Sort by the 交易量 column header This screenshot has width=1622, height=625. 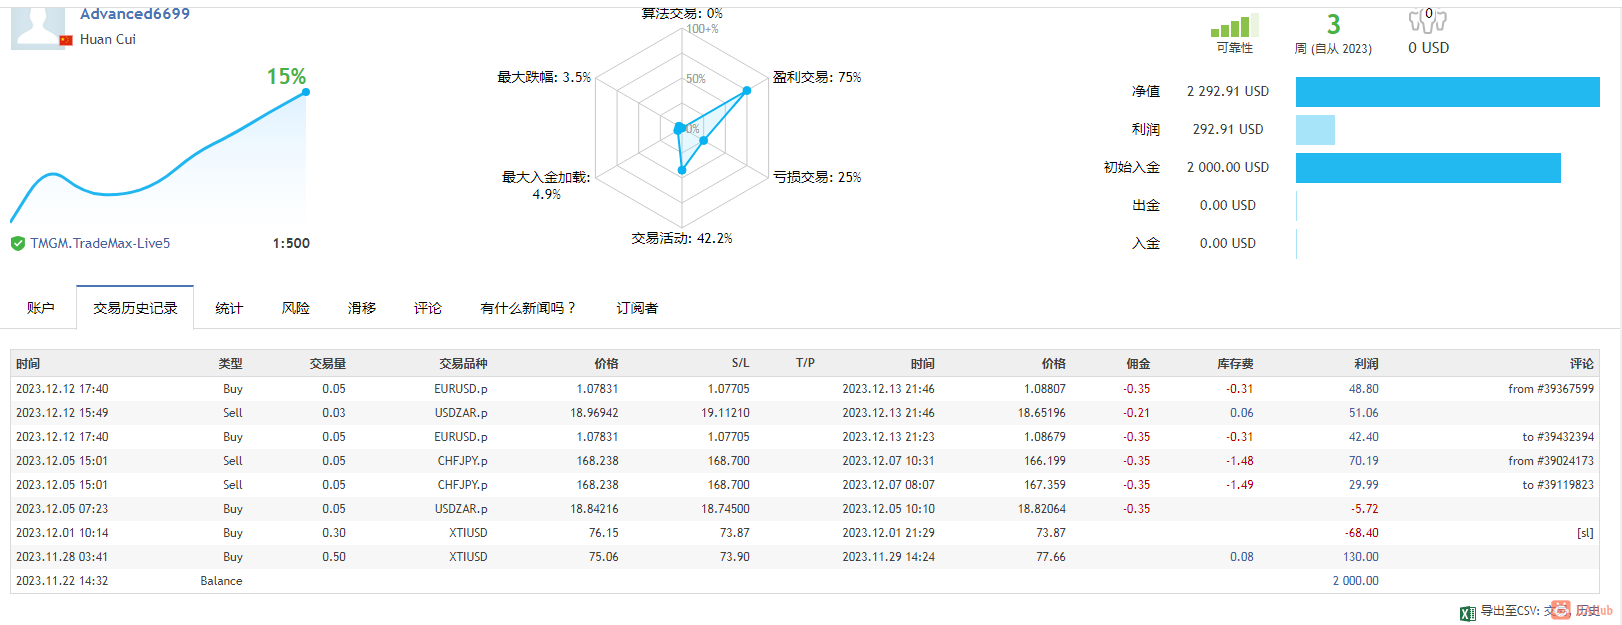point(328,364)
